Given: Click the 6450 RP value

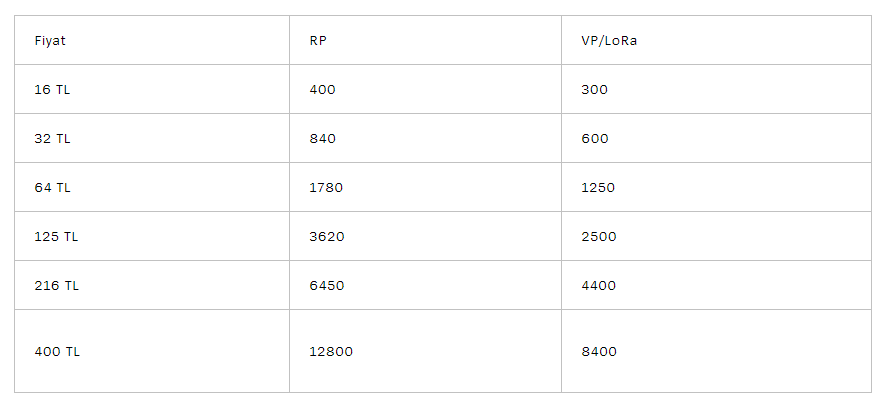Looking at the screenshot, I should (x=327, y=286).
